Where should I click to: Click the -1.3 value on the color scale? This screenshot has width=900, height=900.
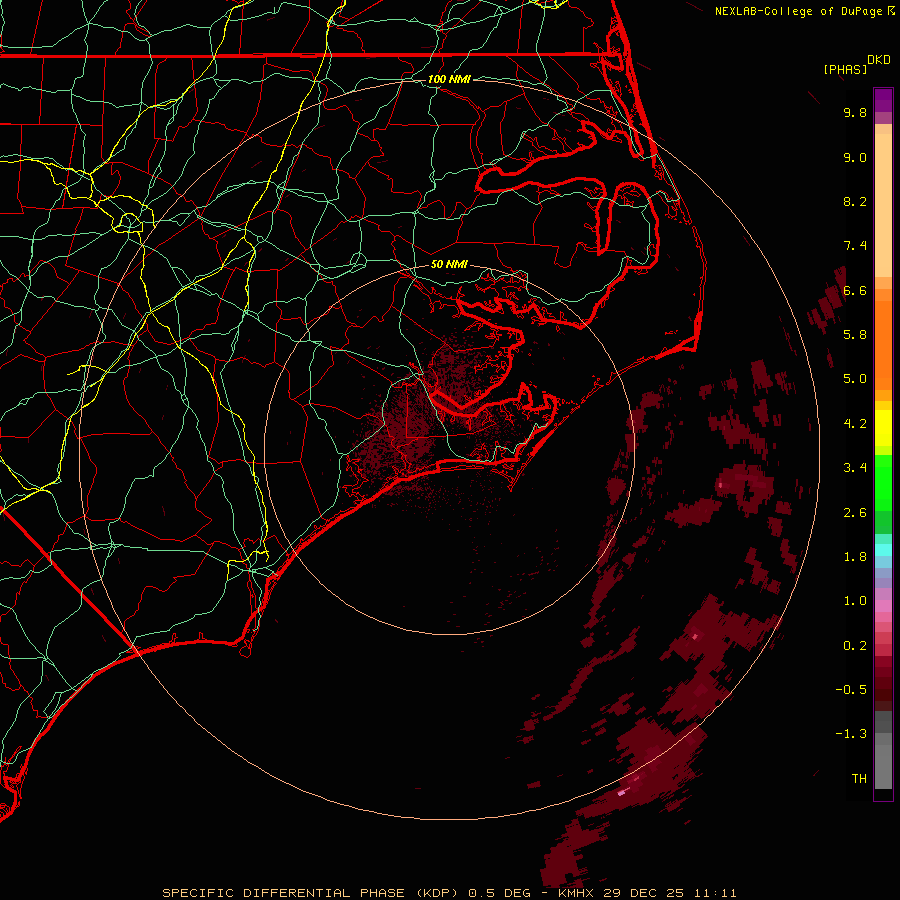(x=851, y=734)
